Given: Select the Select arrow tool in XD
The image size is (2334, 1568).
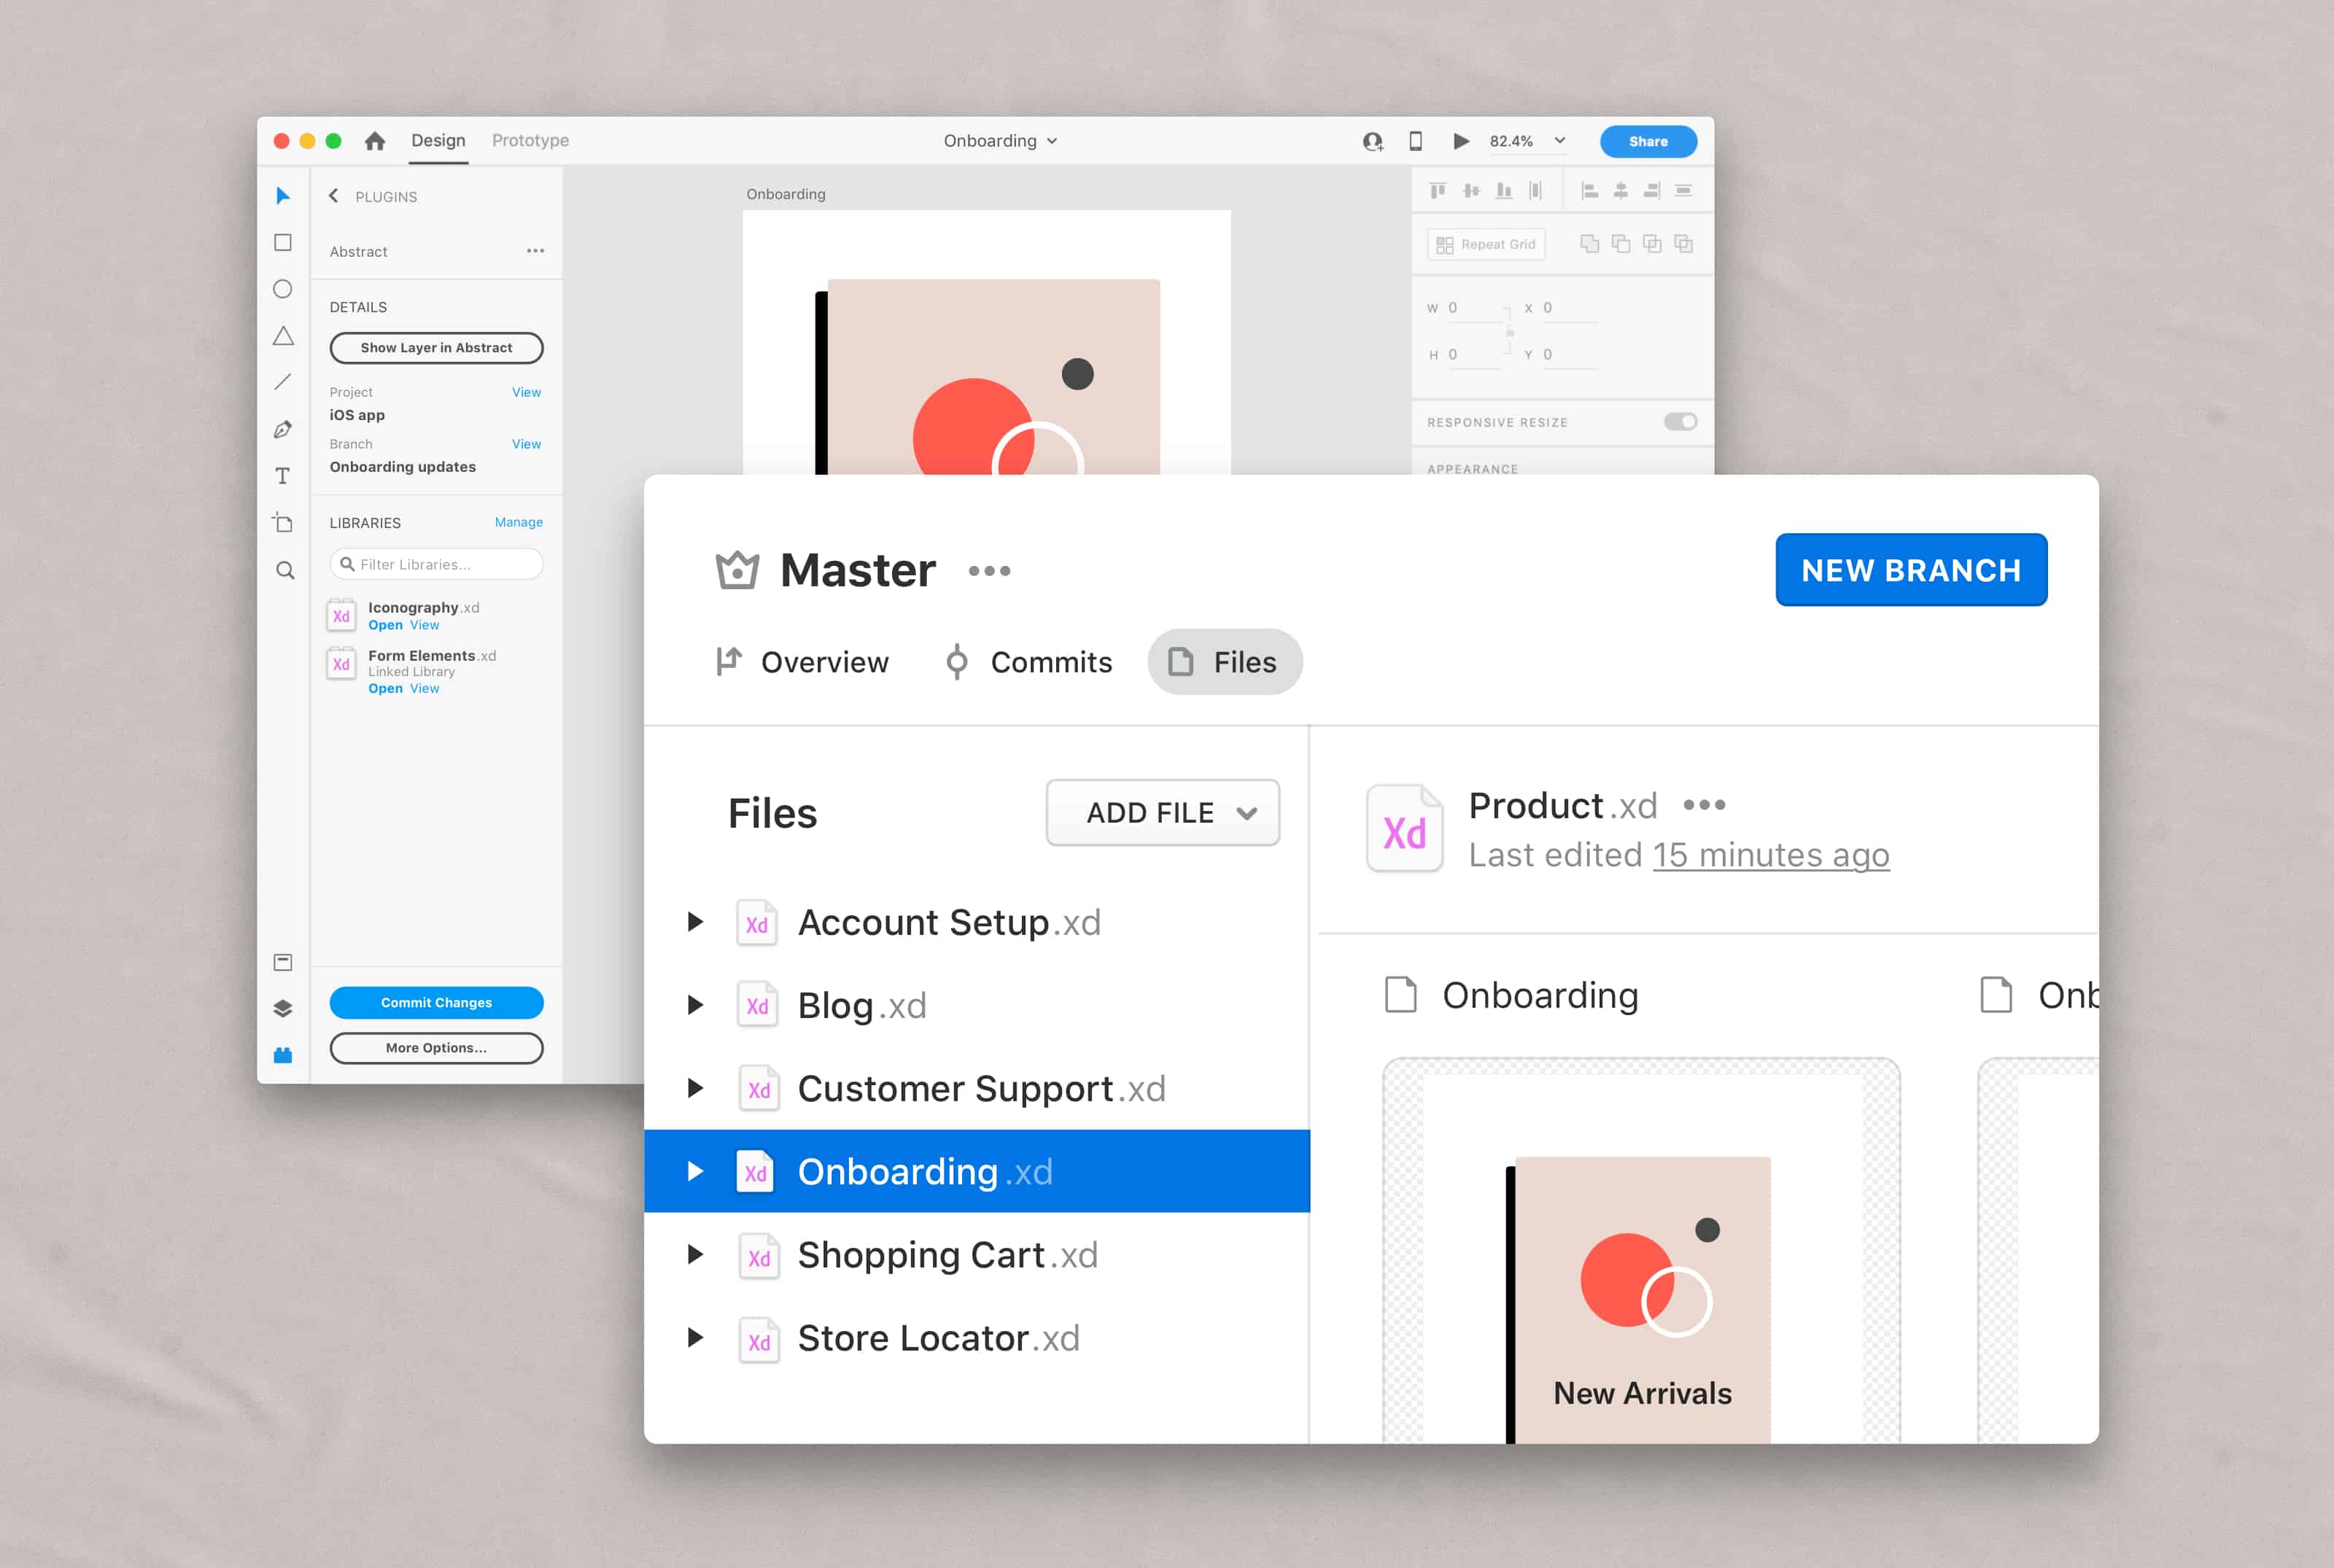Looking at the screenshot, I should tap(283, 196).
